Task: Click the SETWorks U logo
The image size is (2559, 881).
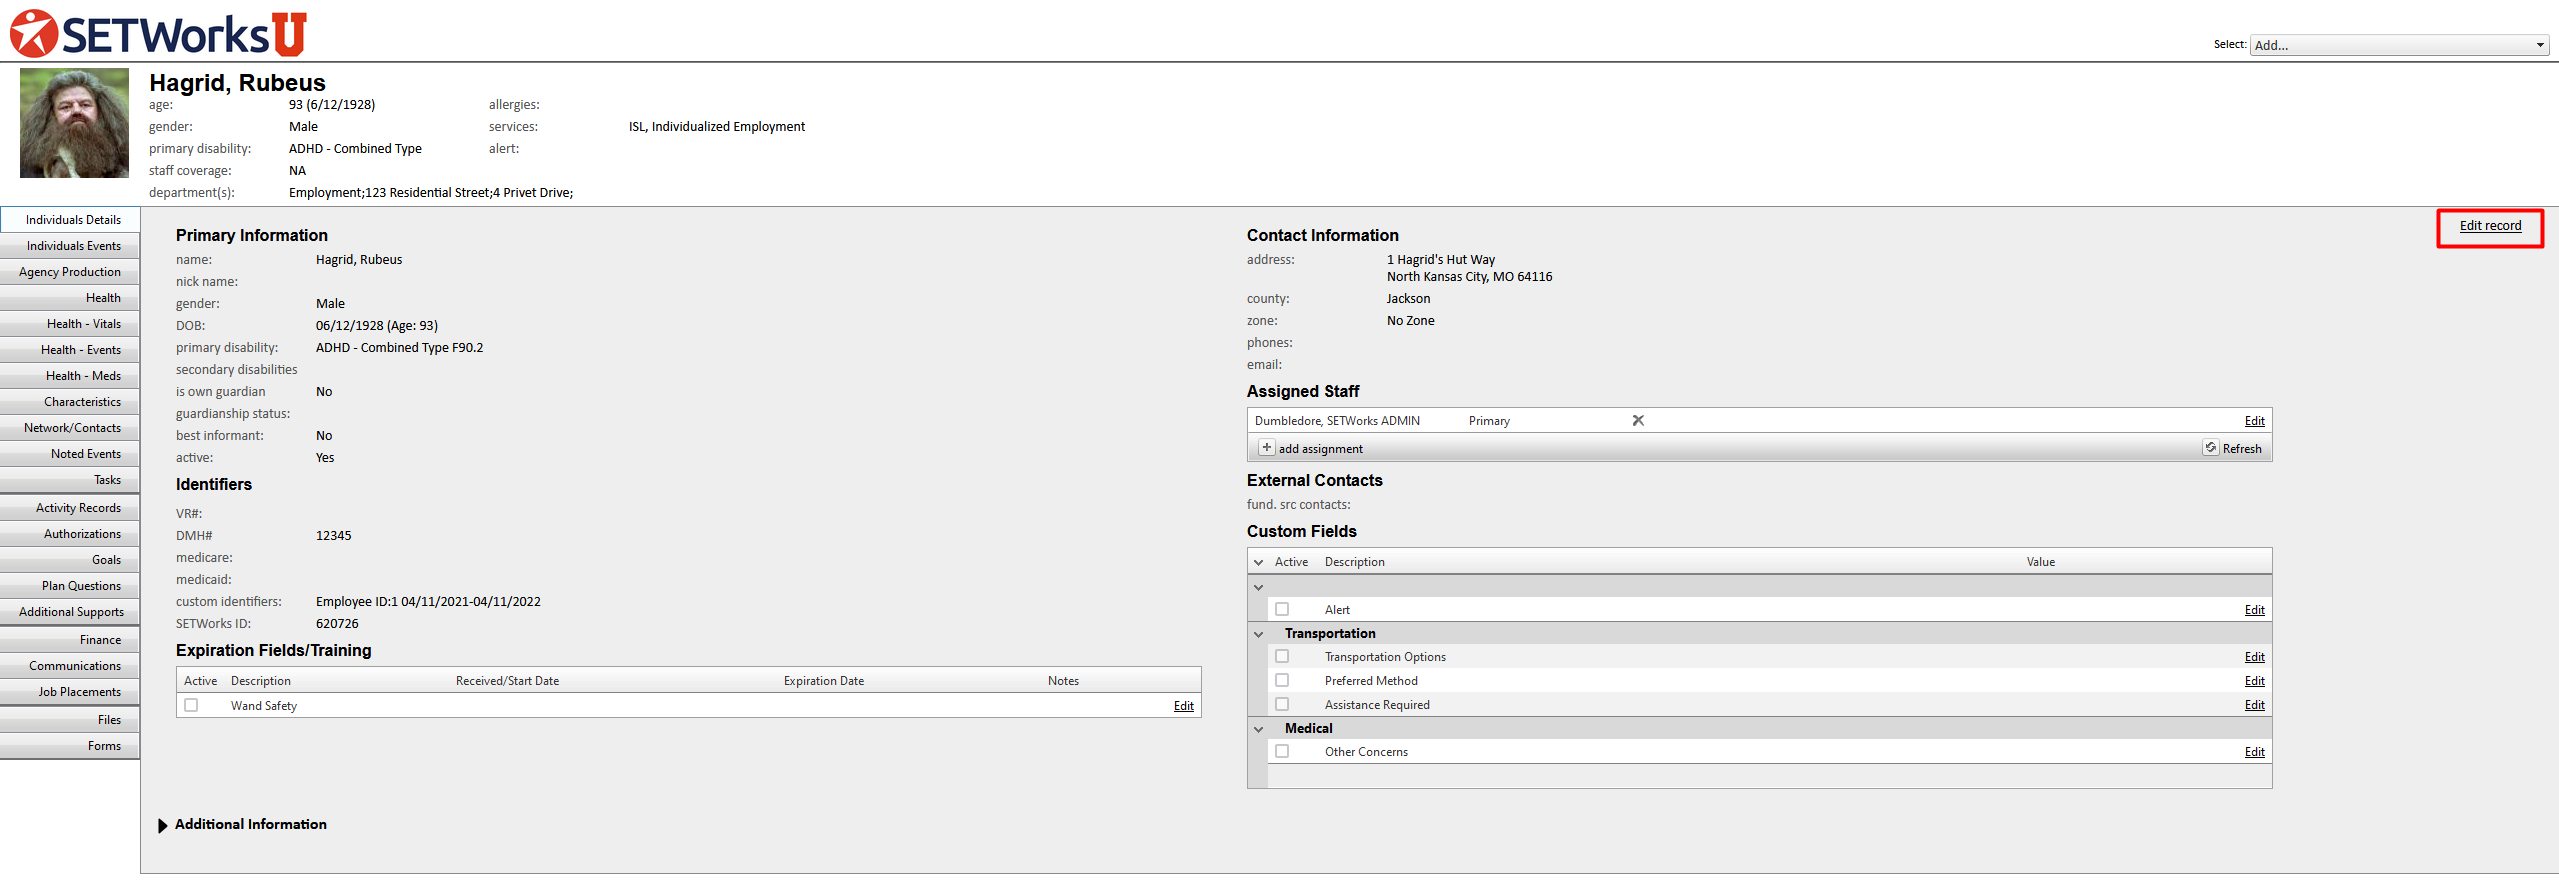Action: [158, 33]
